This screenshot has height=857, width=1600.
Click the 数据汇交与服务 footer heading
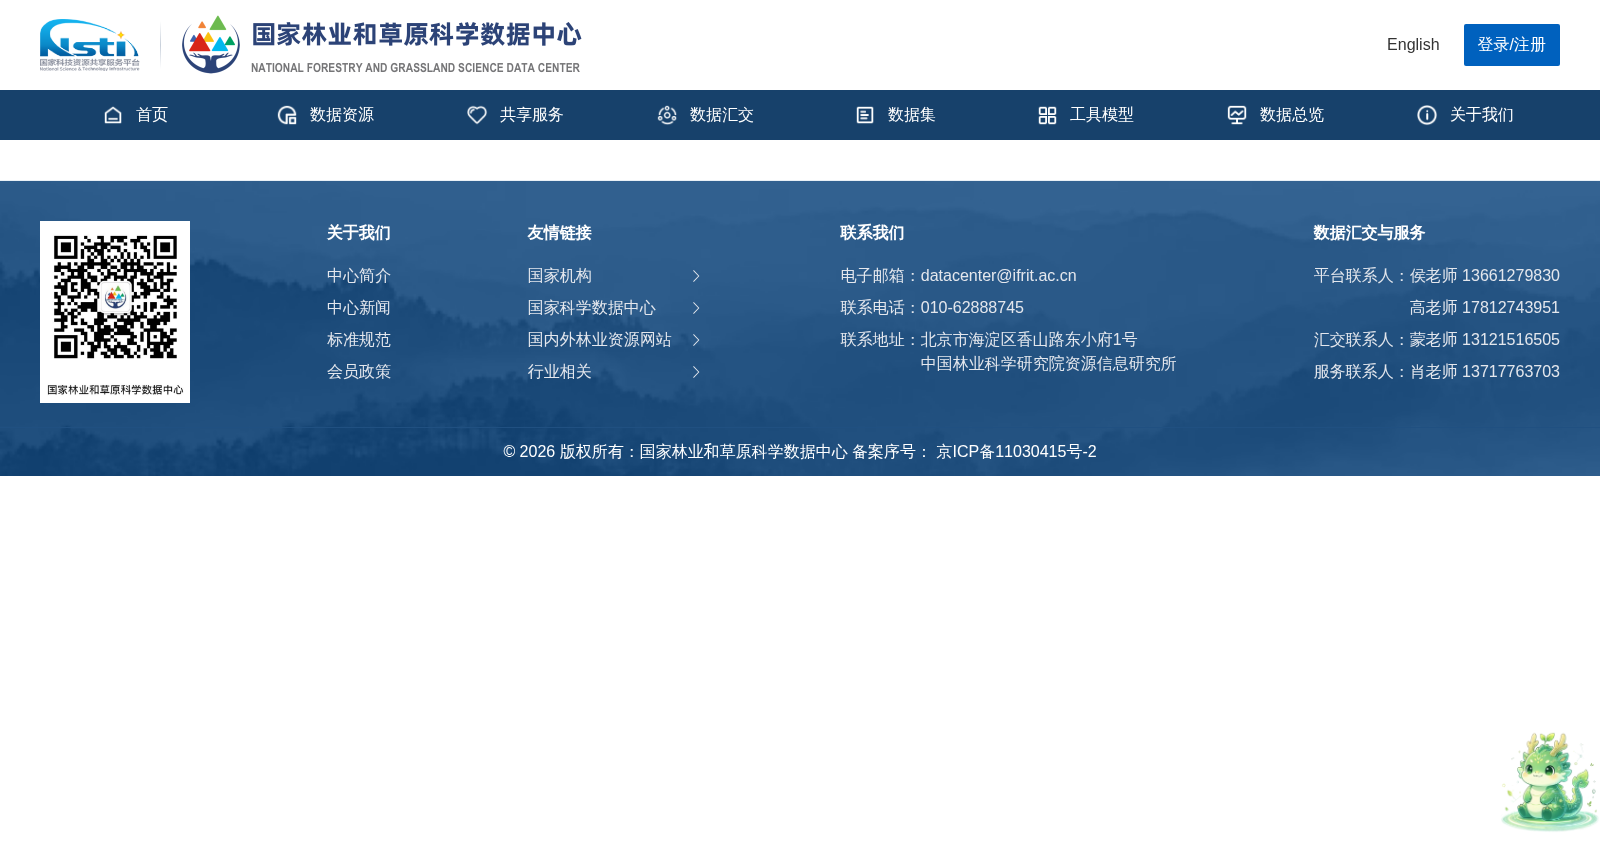click(1369, 233)
